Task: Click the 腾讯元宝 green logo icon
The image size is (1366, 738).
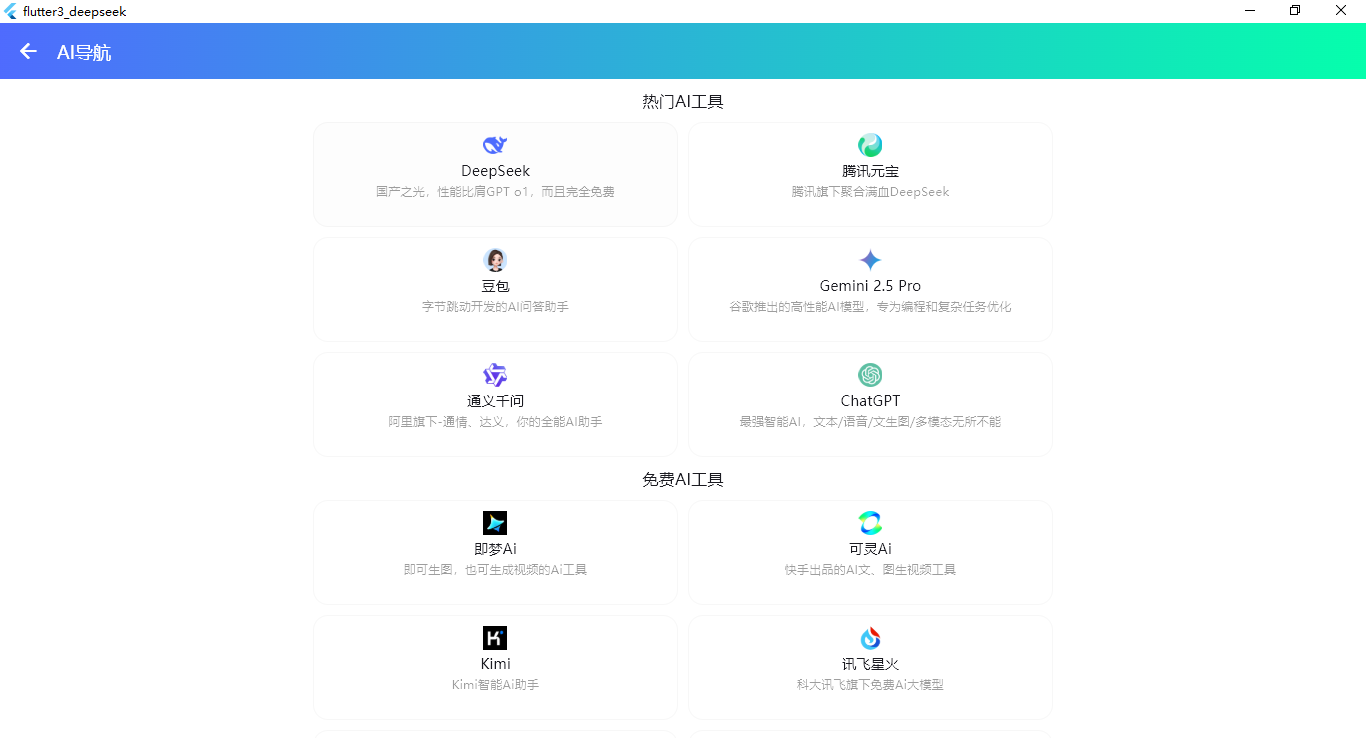Action: click(x=870, y=145)
